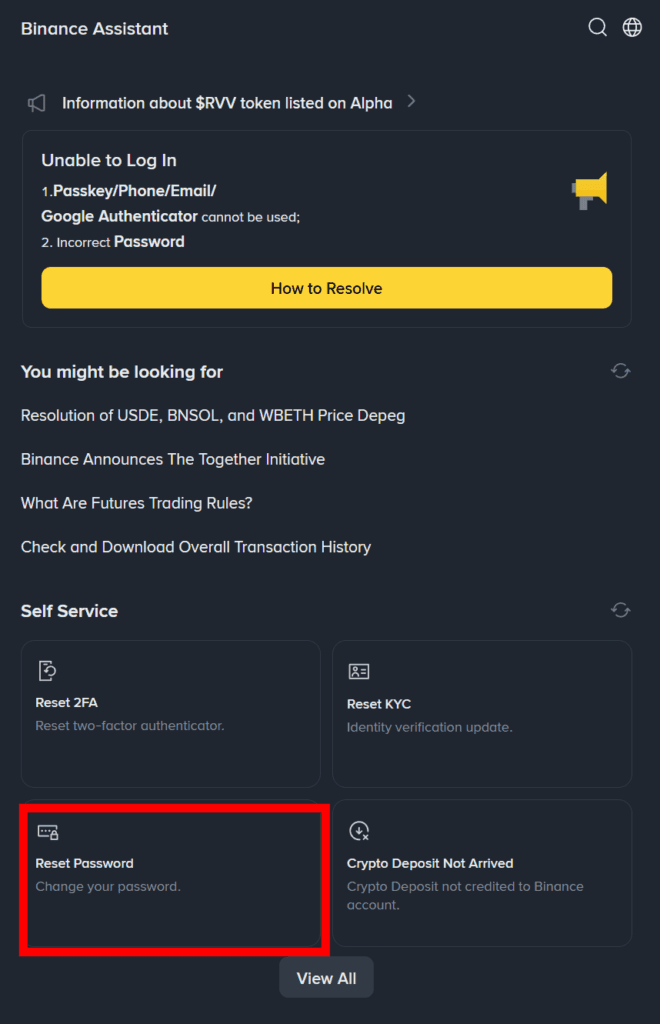Refresh the Self Service section
Viewport: 660px width, 1024px height.
tap(621, 610)
